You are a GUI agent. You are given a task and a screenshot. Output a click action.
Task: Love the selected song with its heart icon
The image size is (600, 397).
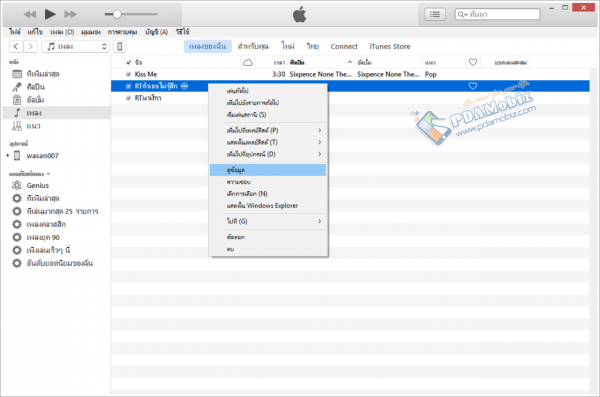[x=473, y=86]
